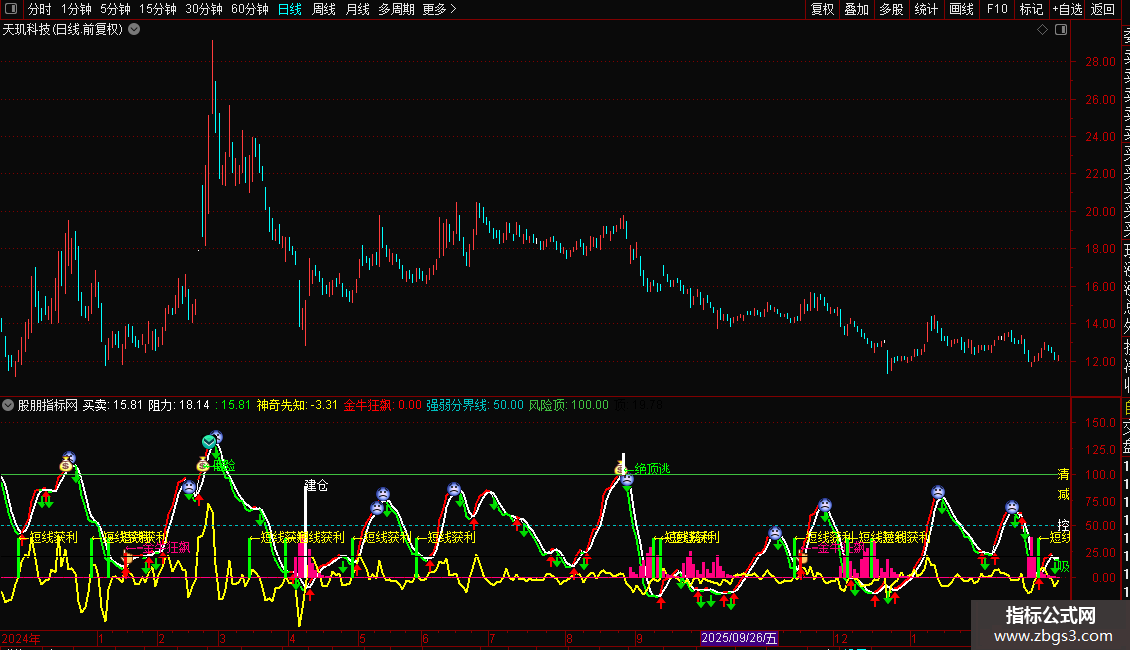This screenshot has width=1130, height=650.
Task: Click the 复权 adjustment button
Action: click(x=822, y=9)
